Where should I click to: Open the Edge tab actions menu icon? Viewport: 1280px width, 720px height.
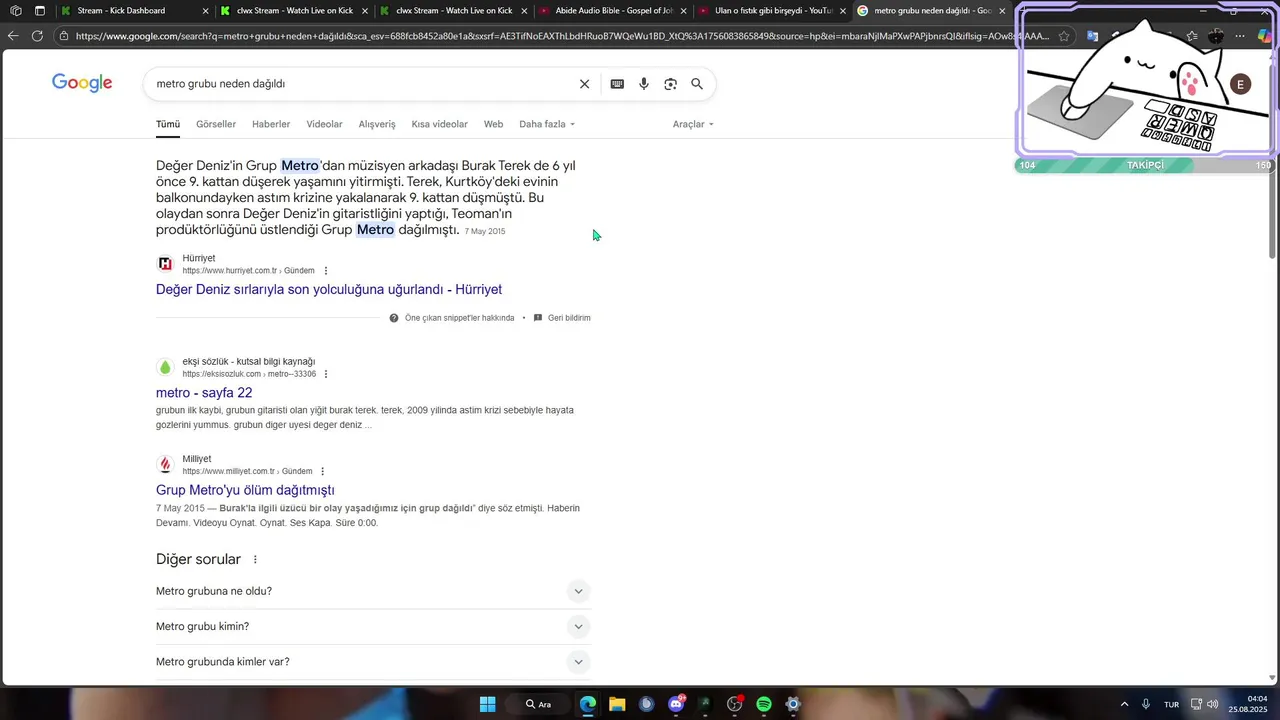(40, 11)
